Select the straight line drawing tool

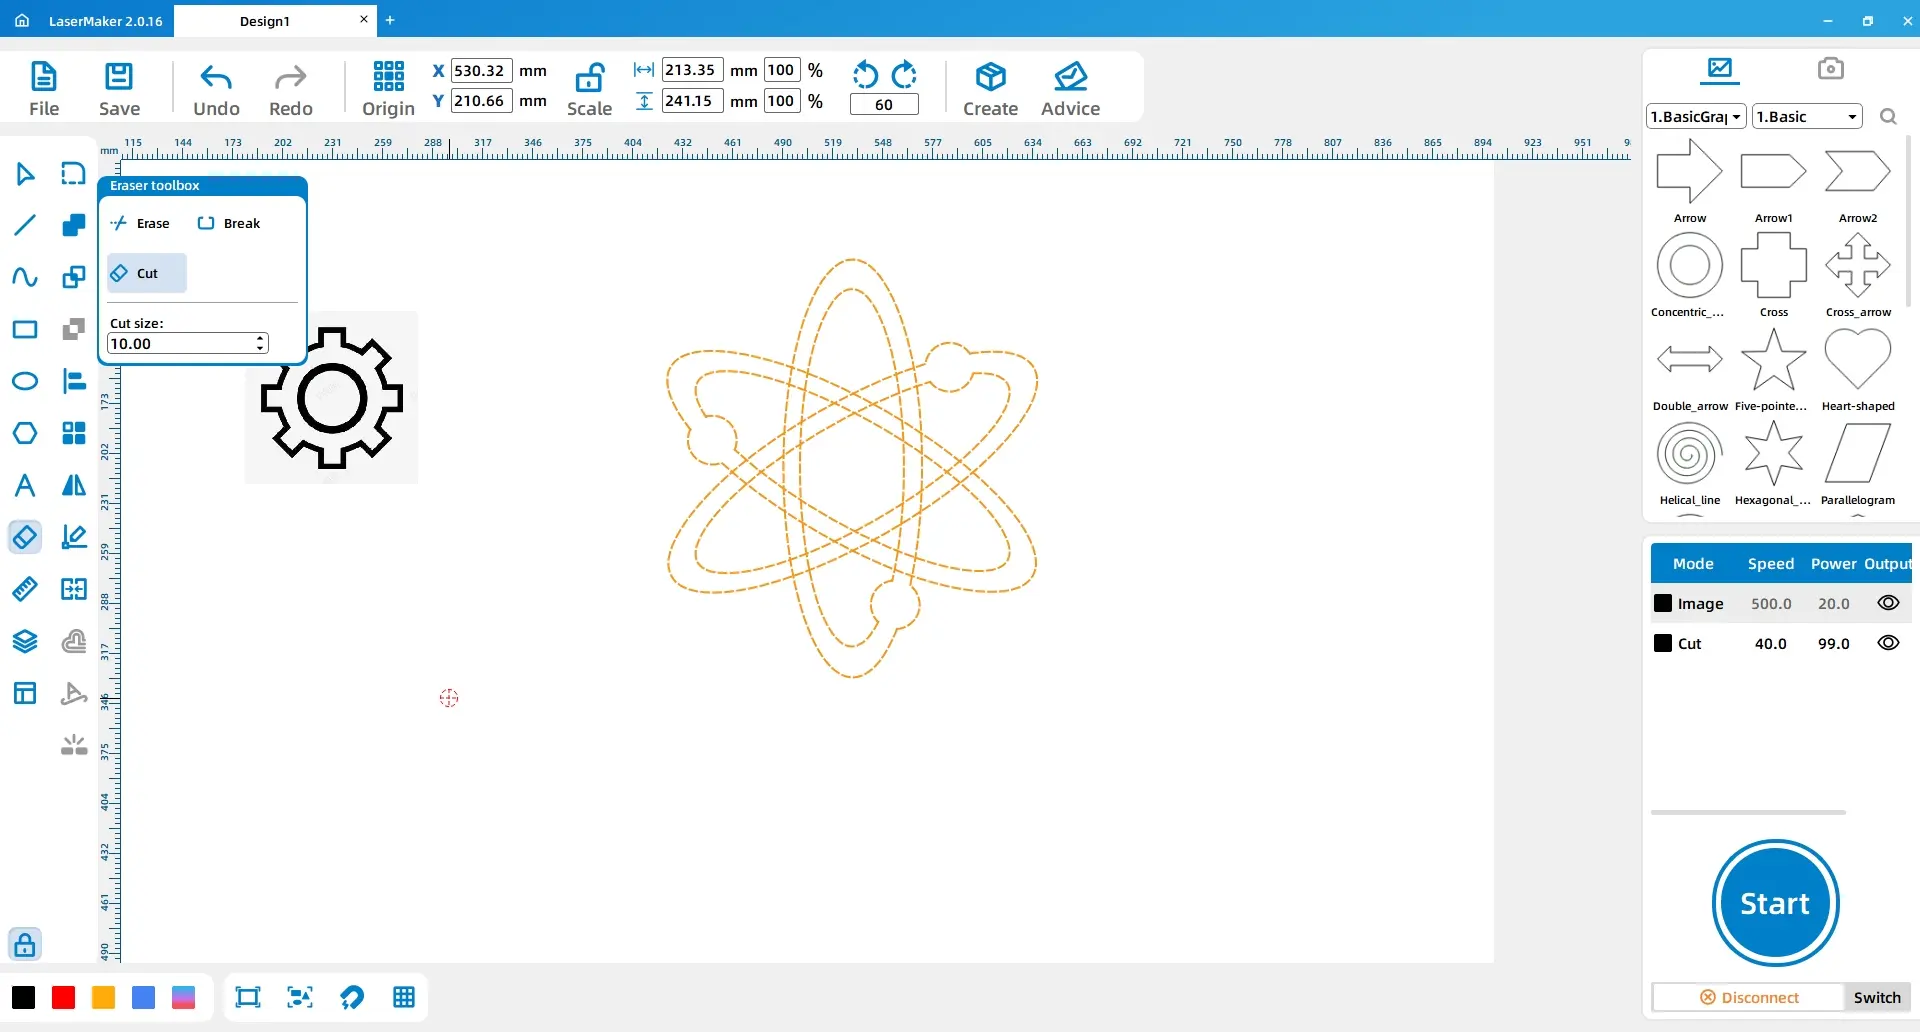25,225
